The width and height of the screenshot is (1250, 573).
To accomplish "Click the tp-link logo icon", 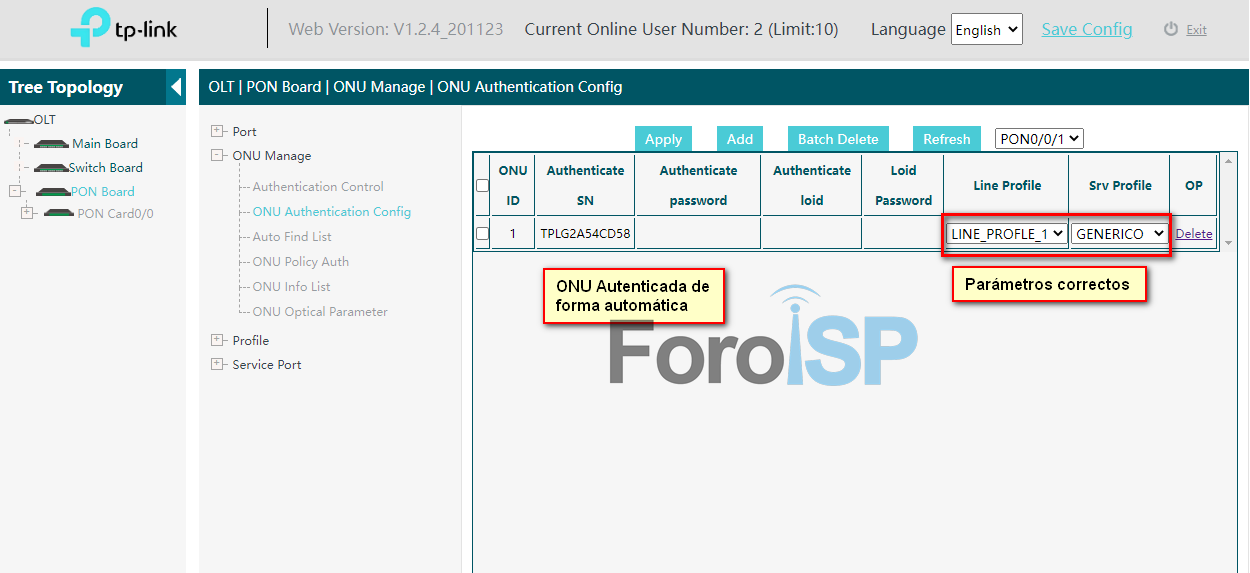I will (90, 29).
